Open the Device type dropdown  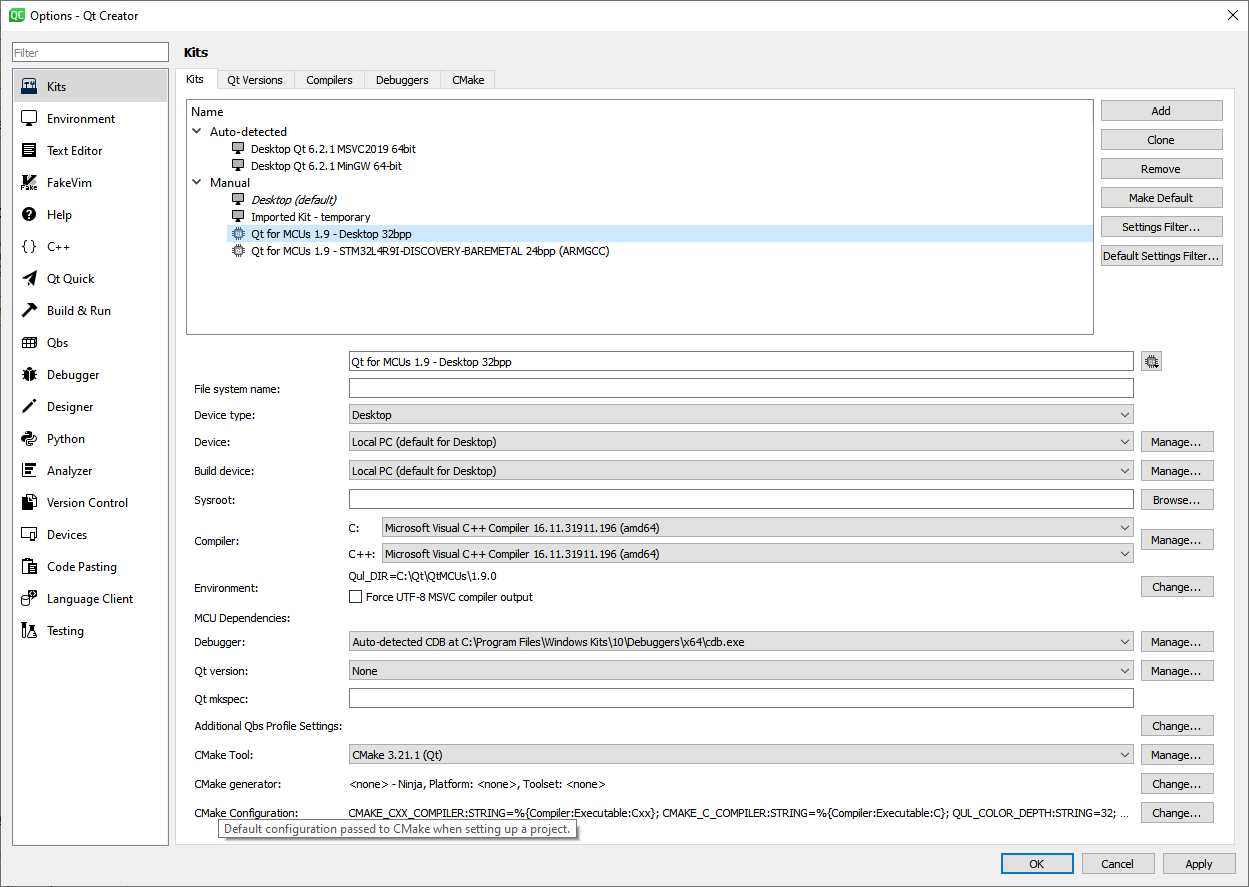740,415
